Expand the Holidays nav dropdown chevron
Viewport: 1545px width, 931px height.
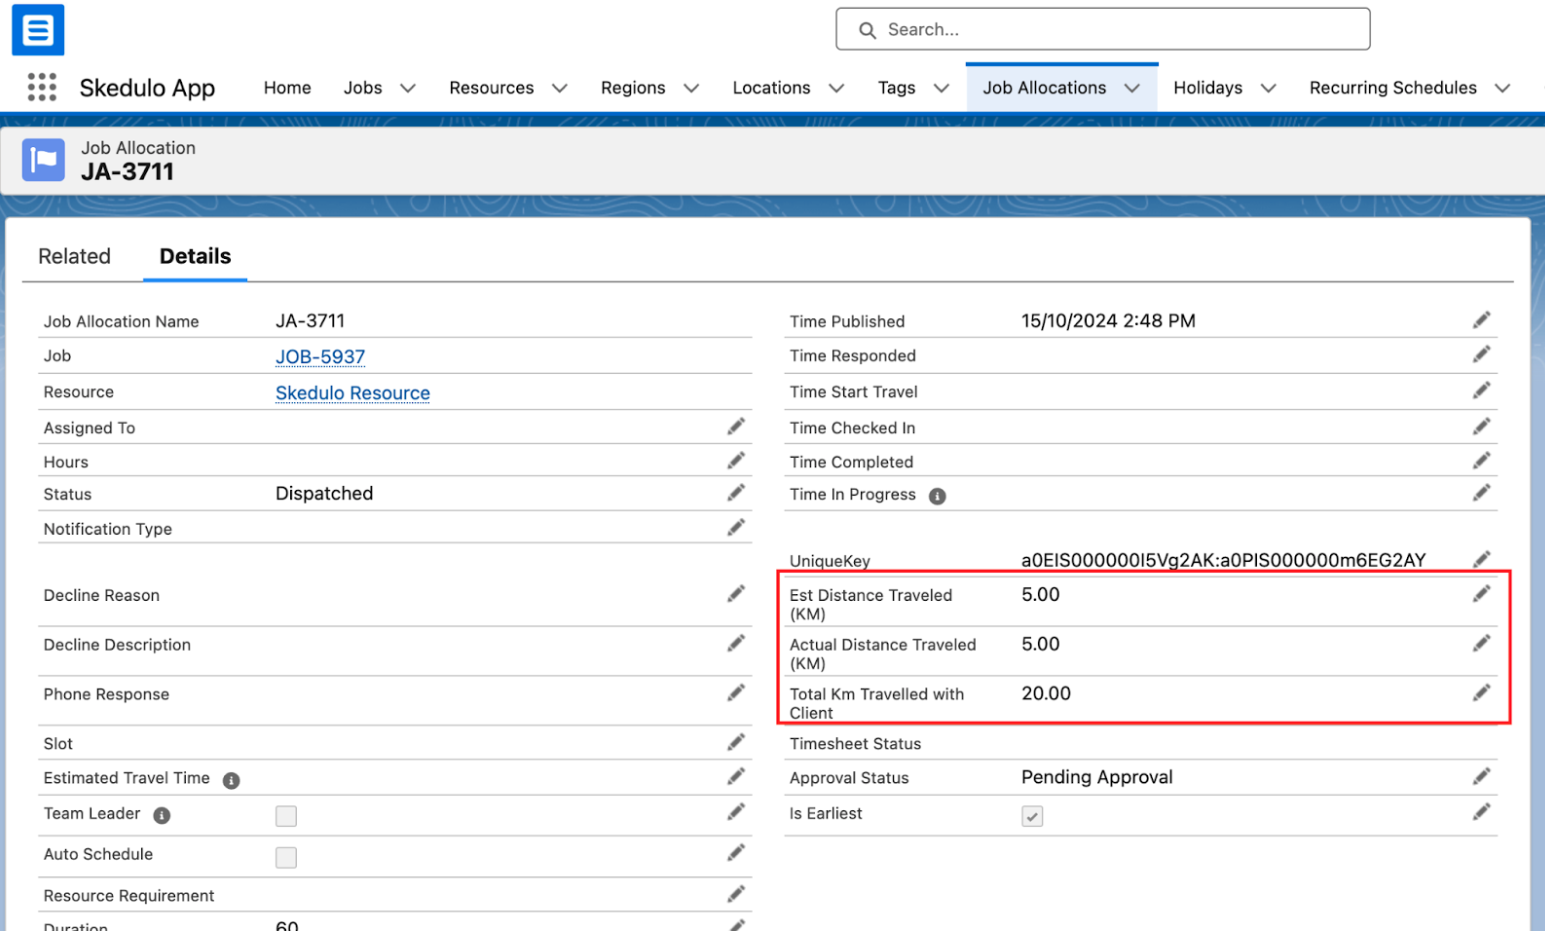coord(1268,88)
